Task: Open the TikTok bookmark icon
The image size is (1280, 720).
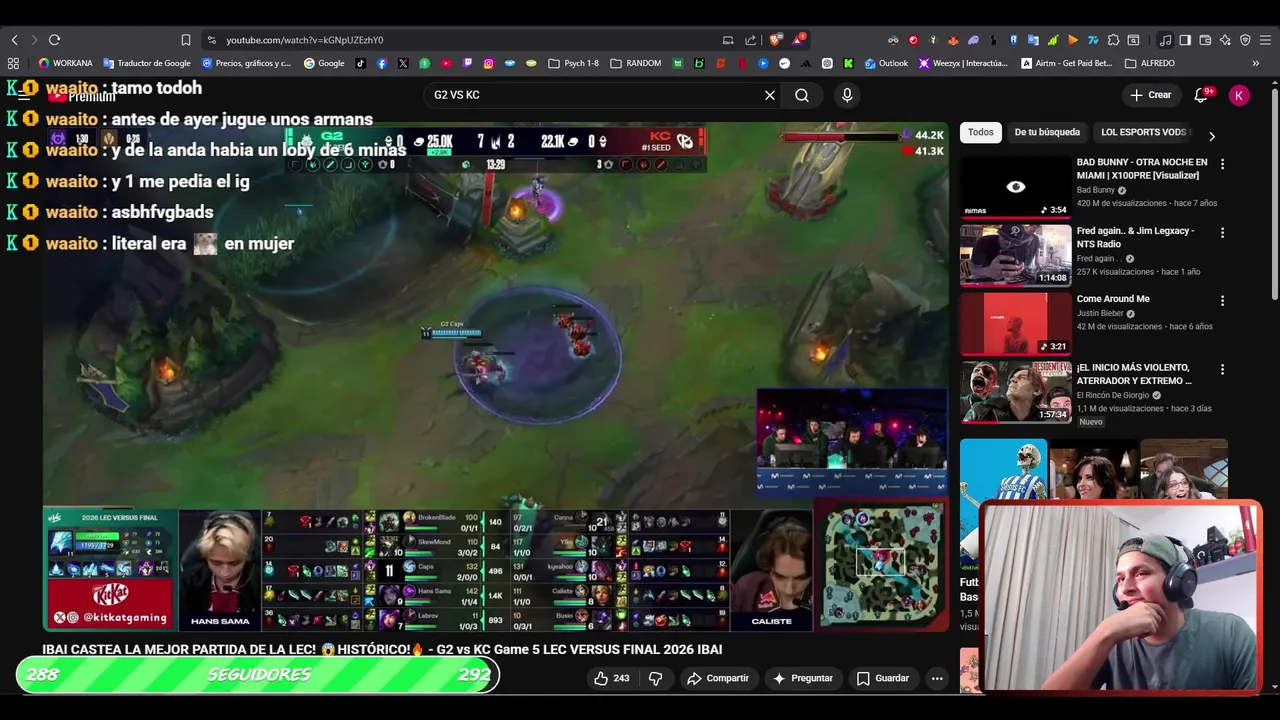Action: tap(361, 63)
